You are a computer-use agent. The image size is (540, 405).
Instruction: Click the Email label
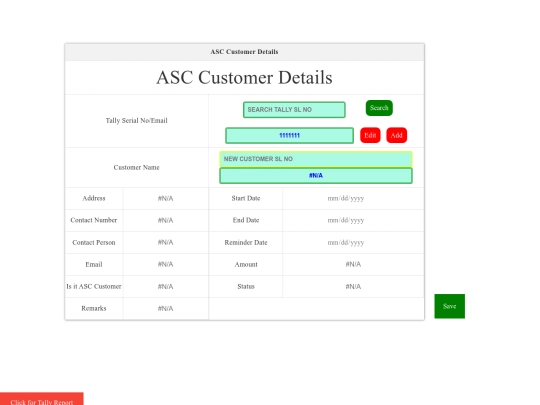point(94,264)
